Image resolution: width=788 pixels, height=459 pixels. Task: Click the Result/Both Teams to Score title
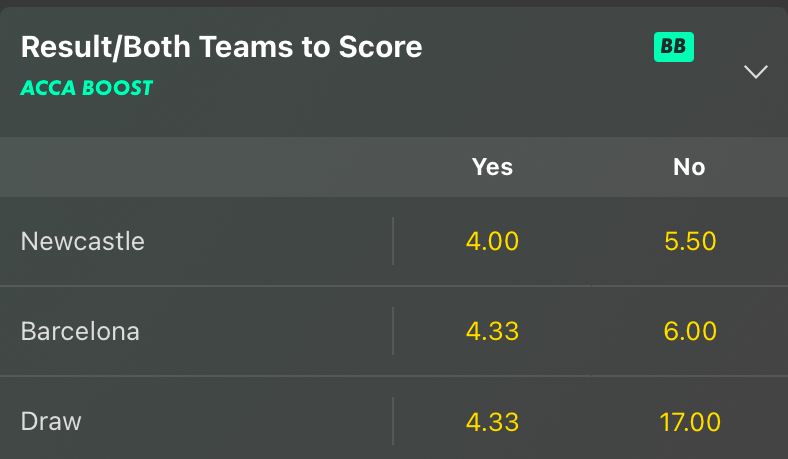(x=222, y=47)
